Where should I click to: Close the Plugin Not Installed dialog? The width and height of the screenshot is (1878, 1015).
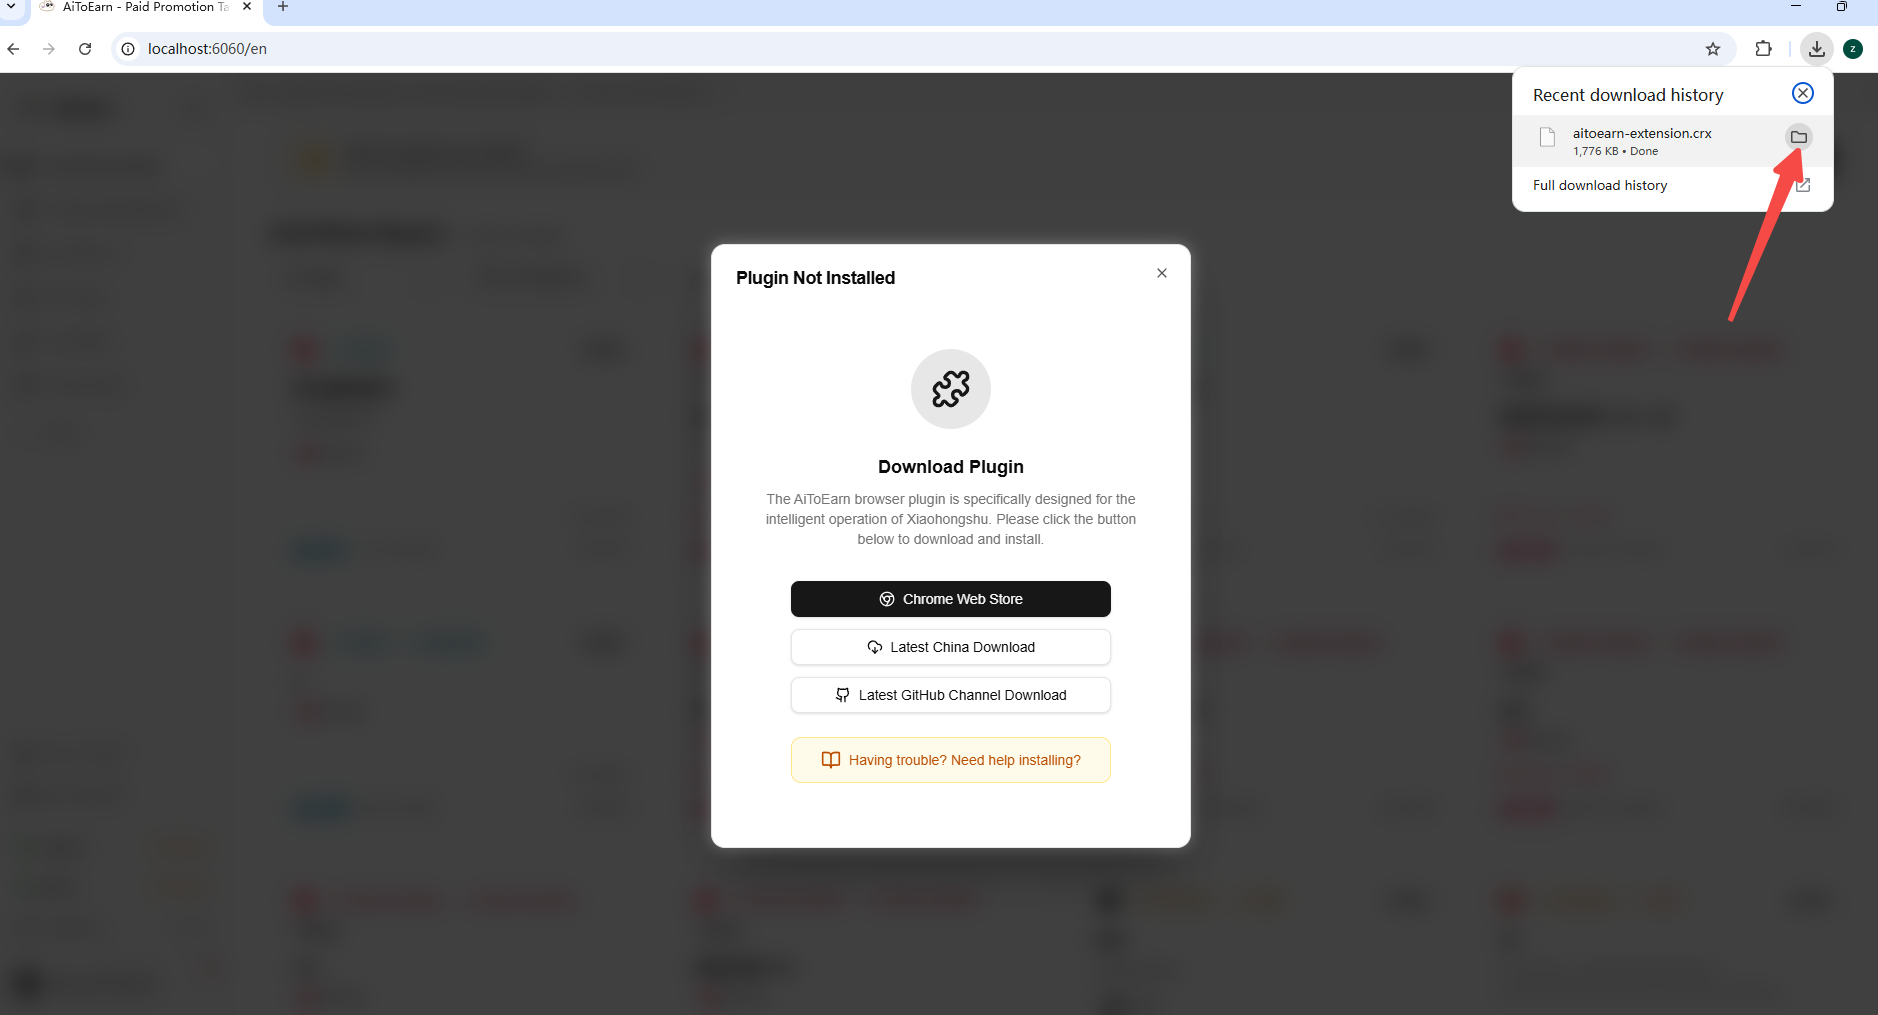tap(1161, 273)
